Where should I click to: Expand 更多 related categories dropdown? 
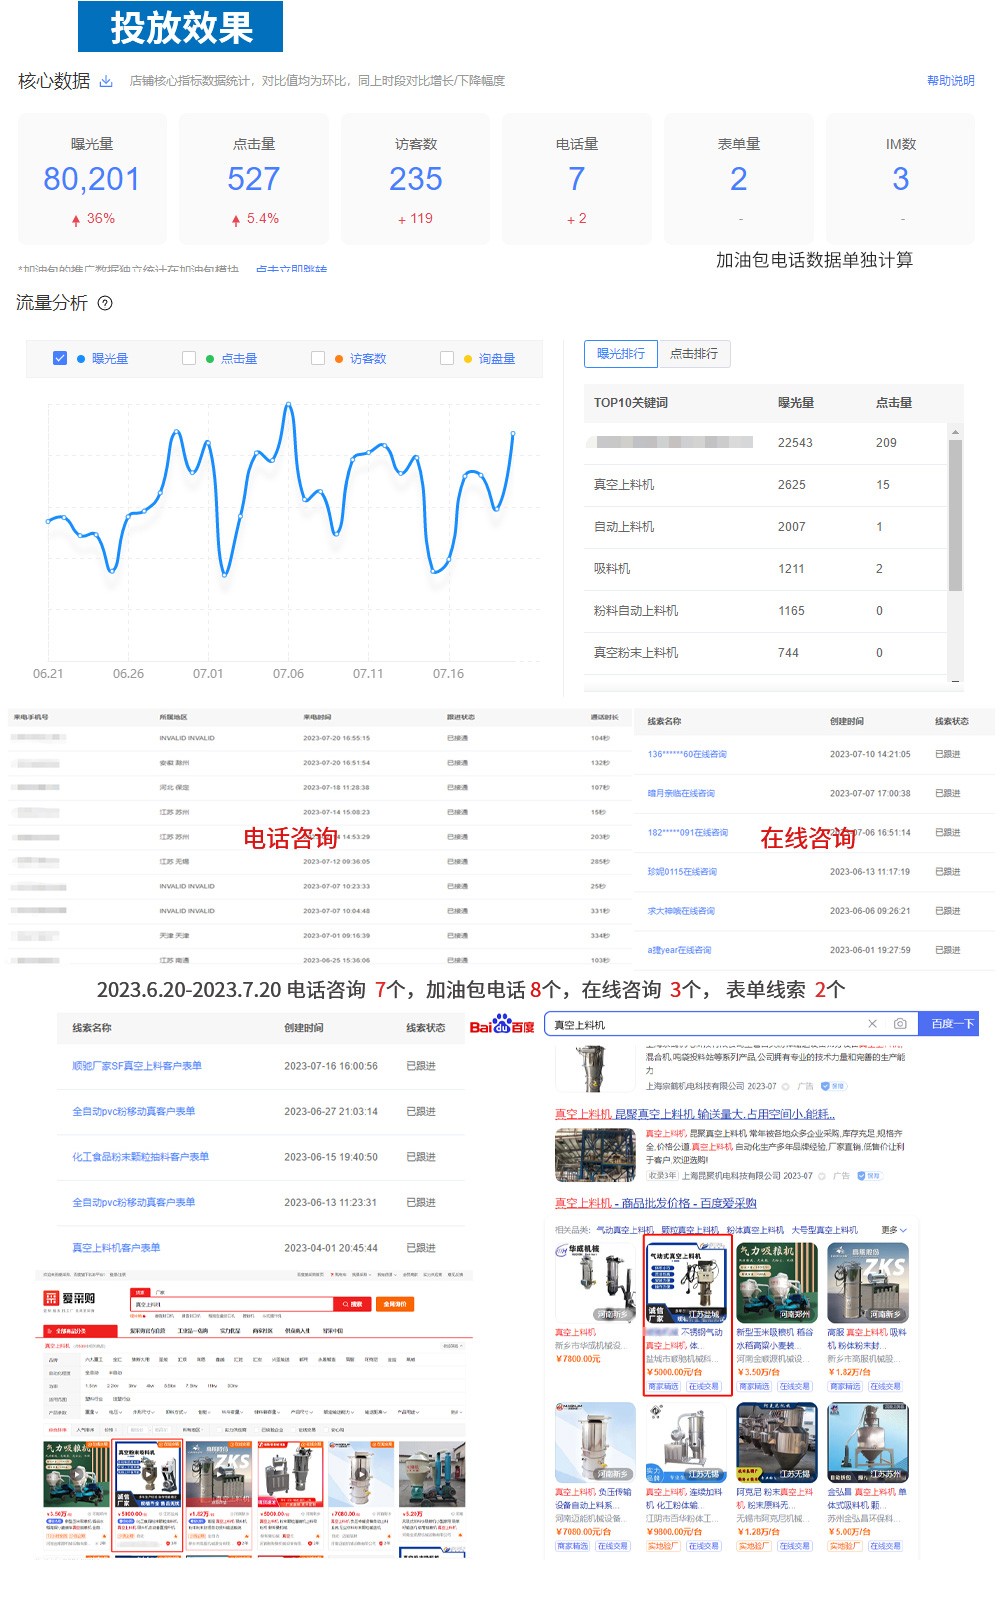click(894, 1230)
